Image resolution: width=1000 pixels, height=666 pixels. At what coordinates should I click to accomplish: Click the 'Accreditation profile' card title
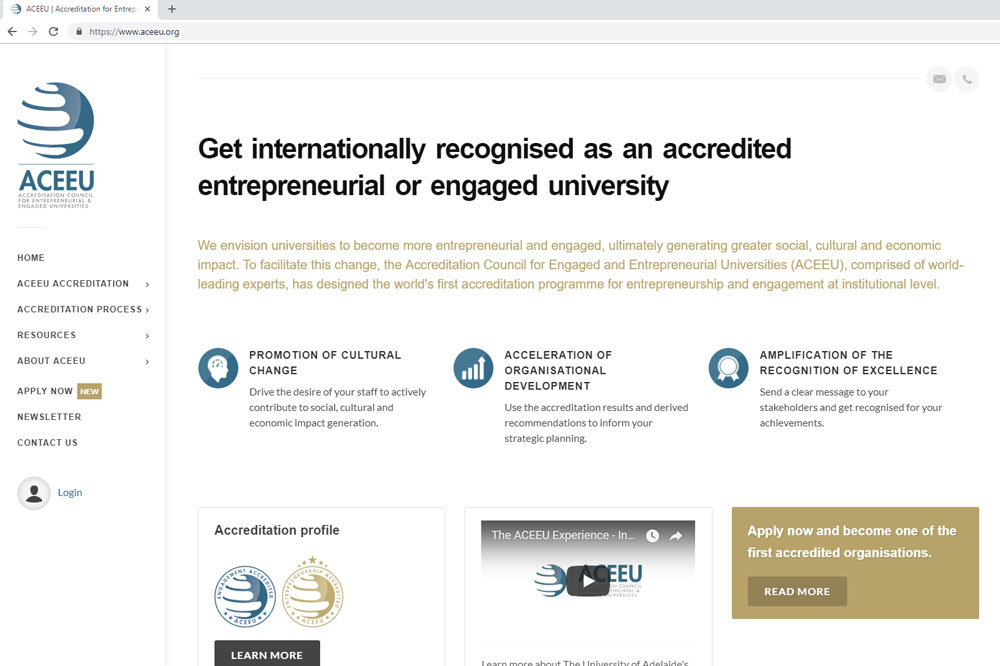click(x=277, y=530)
